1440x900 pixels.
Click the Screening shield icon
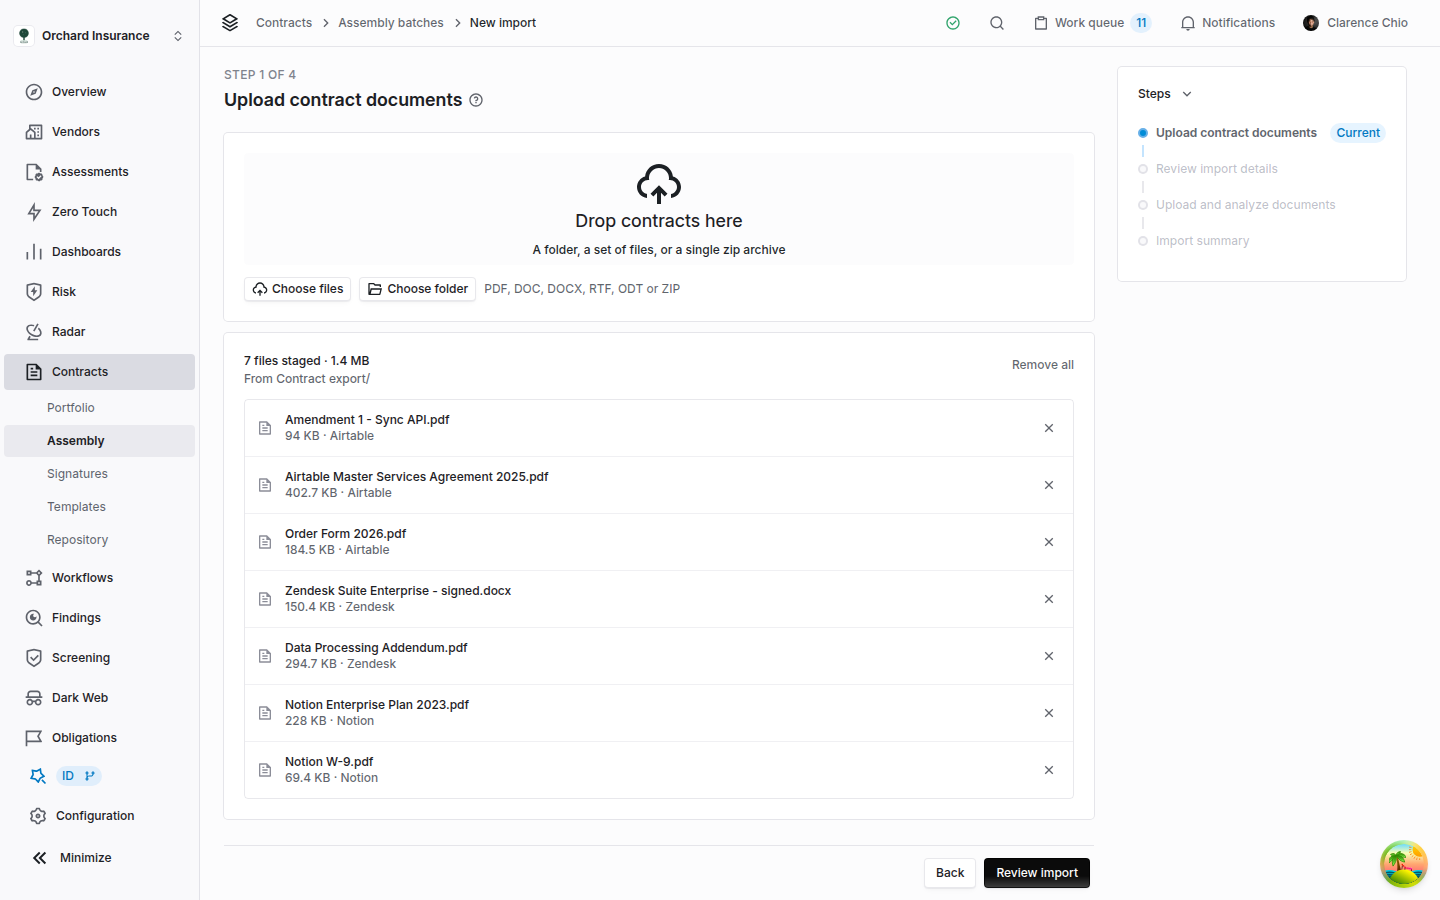pyautogui.click(x=34, y=658)
